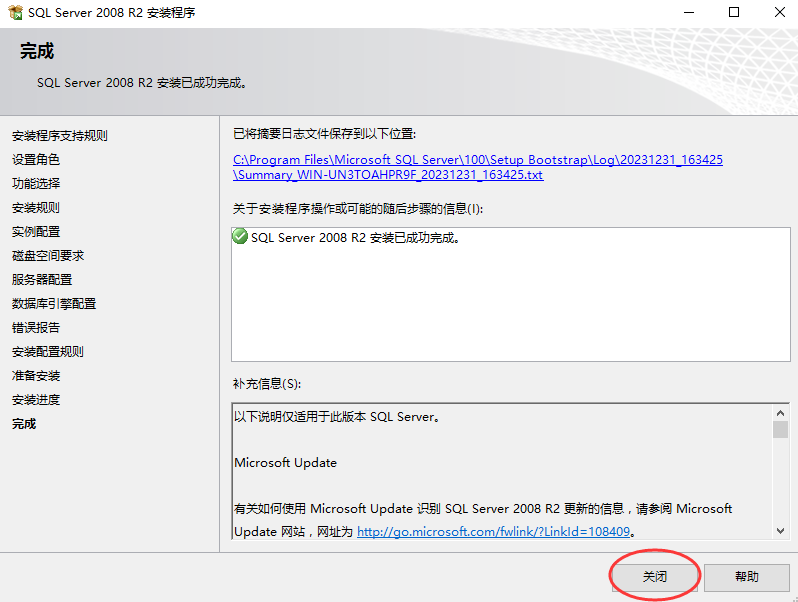Select the 数据库引擎配置 step
798x602 pixels.
(x=54, y=304)
